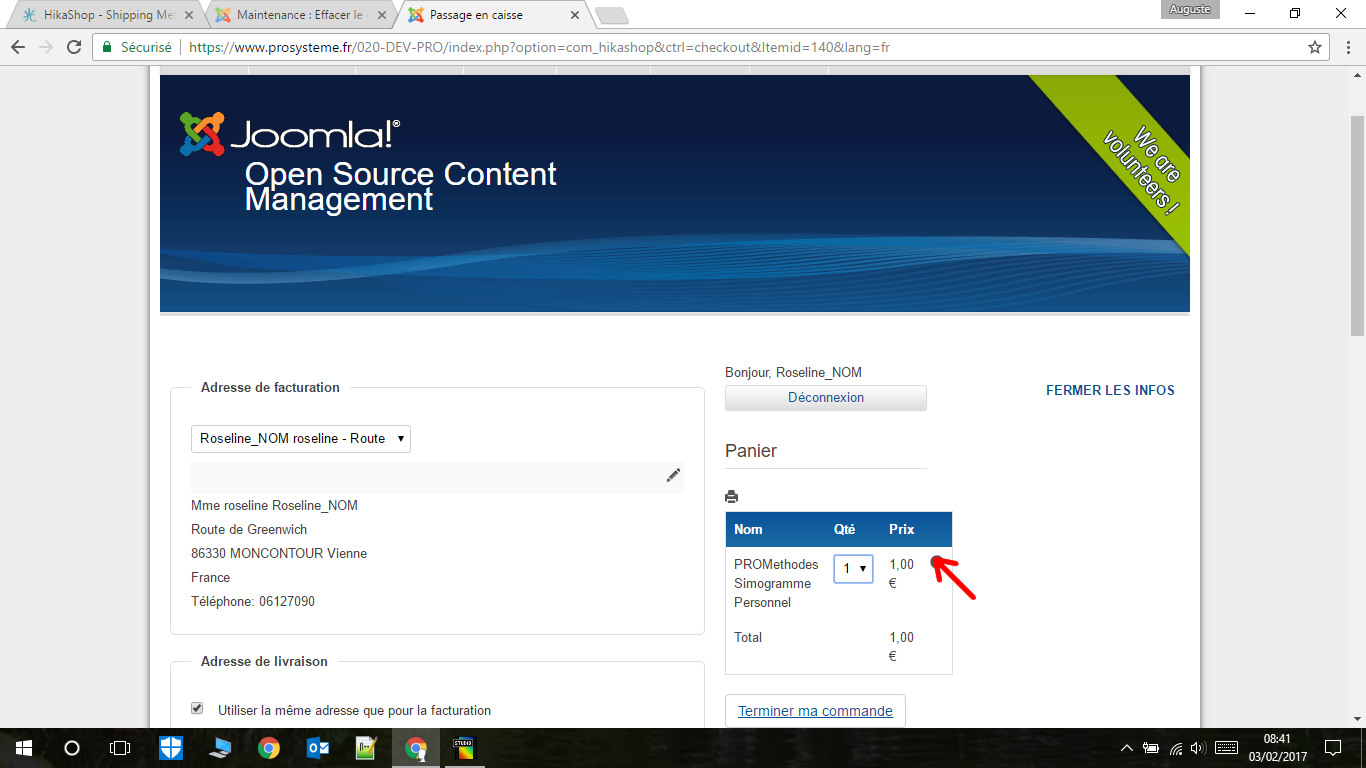Click the Nom column header
This screenshot has height=768, width=1366.
pyautogui.click(x=748, y=529)
